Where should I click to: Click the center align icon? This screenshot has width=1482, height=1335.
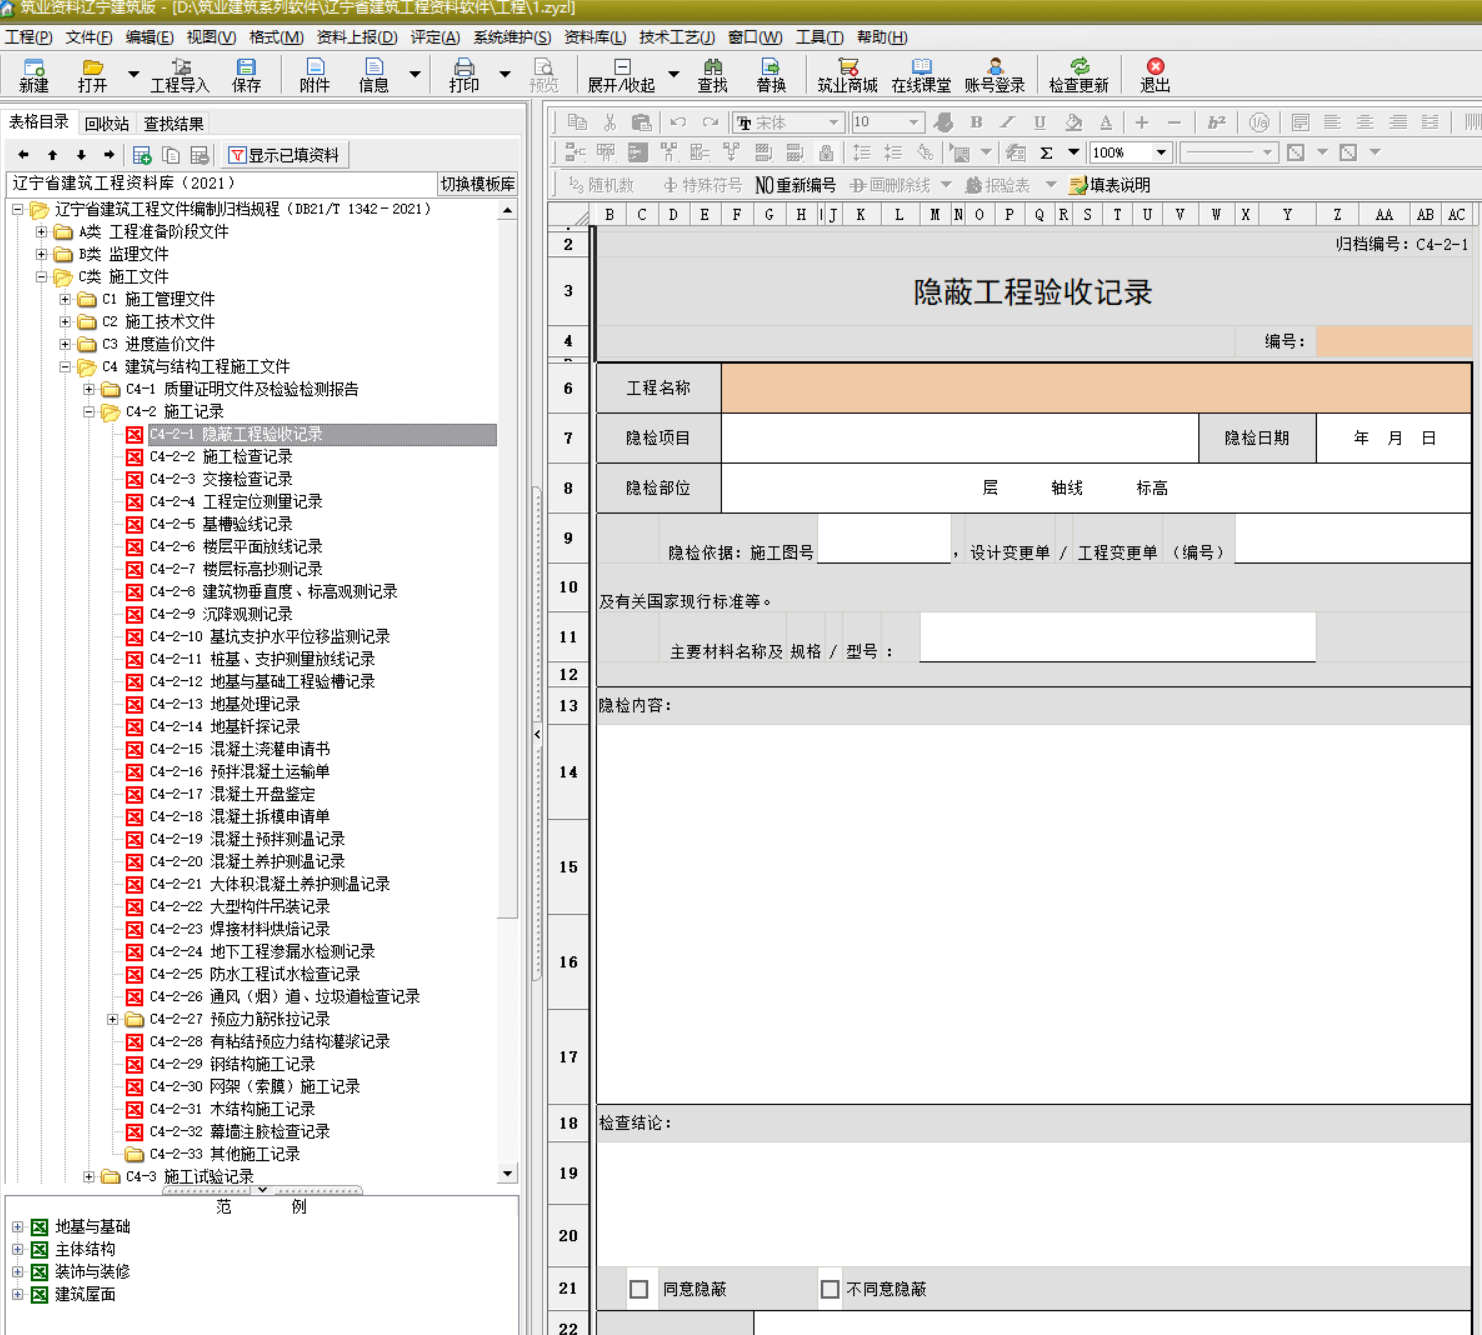click(x=1364, y=122)
